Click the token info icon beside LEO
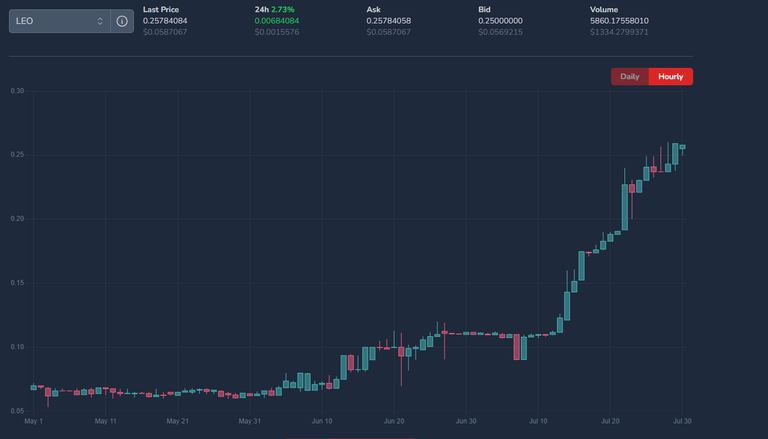 (122, 21)
